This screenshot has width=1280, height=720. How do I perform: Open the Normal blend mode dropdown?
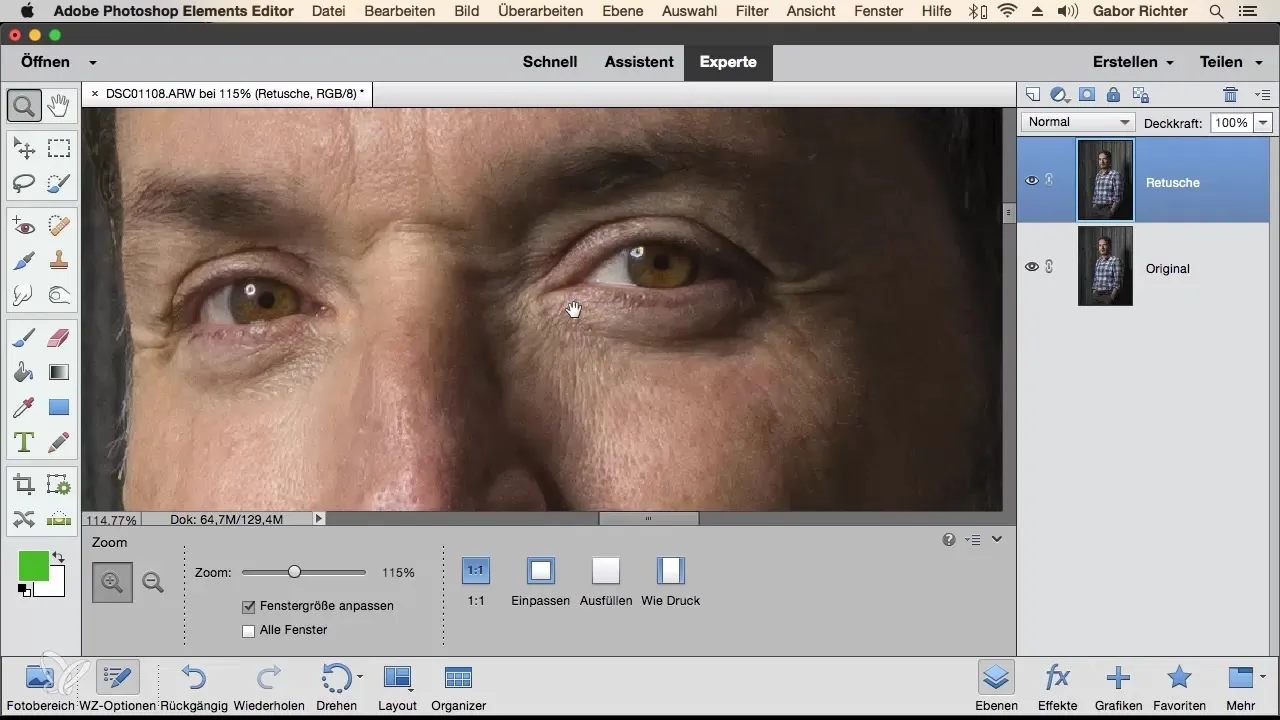coord(1078,122)
